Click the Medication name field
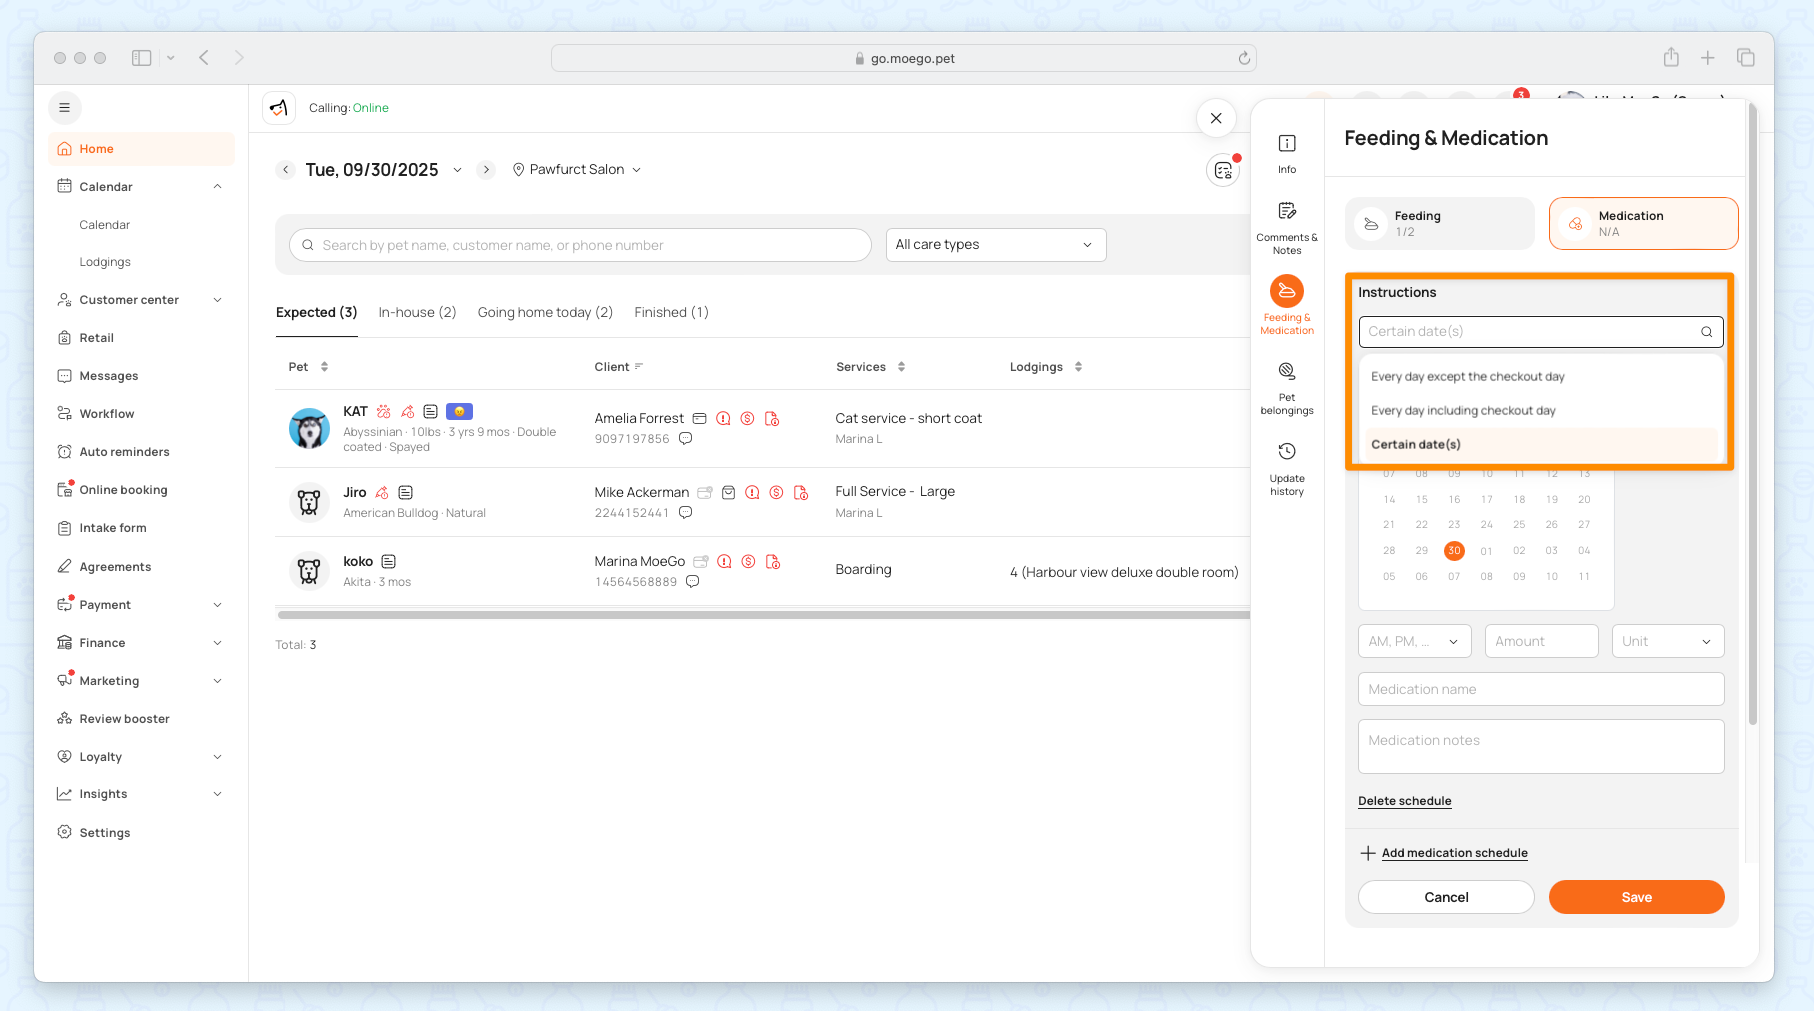Image resolution: width=1814 pixels, height=1011 pixels. coord(1540,689)
